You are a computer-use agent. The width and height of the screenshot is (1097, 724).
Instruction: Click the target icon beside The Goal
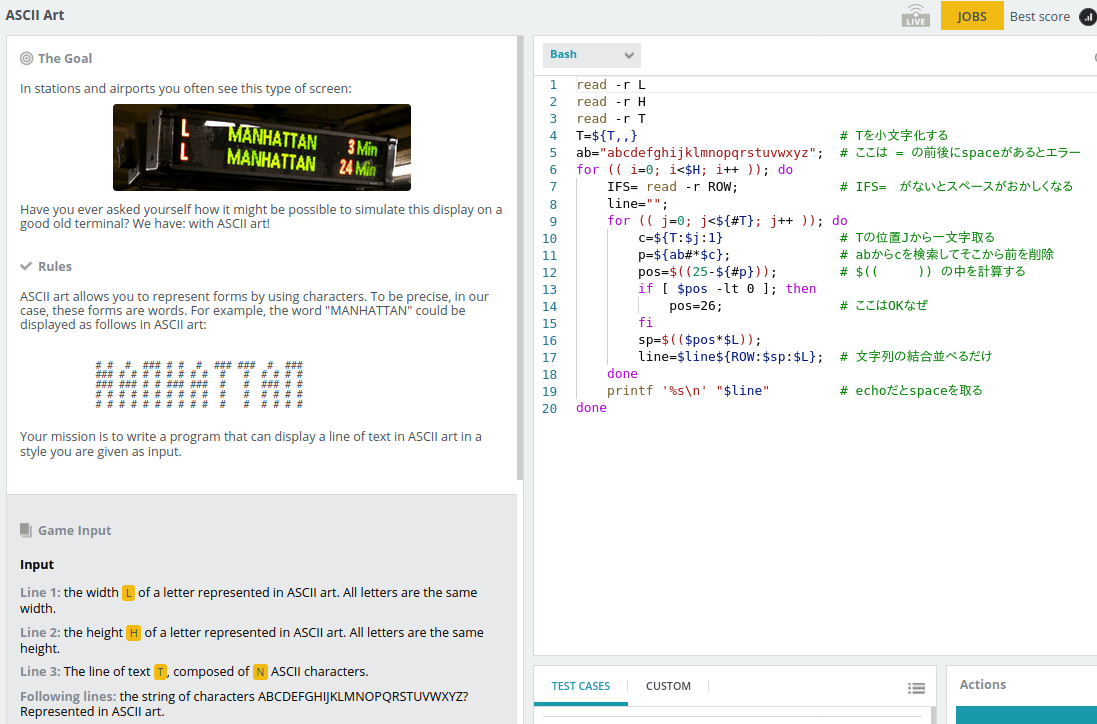(x=27, y=59)
